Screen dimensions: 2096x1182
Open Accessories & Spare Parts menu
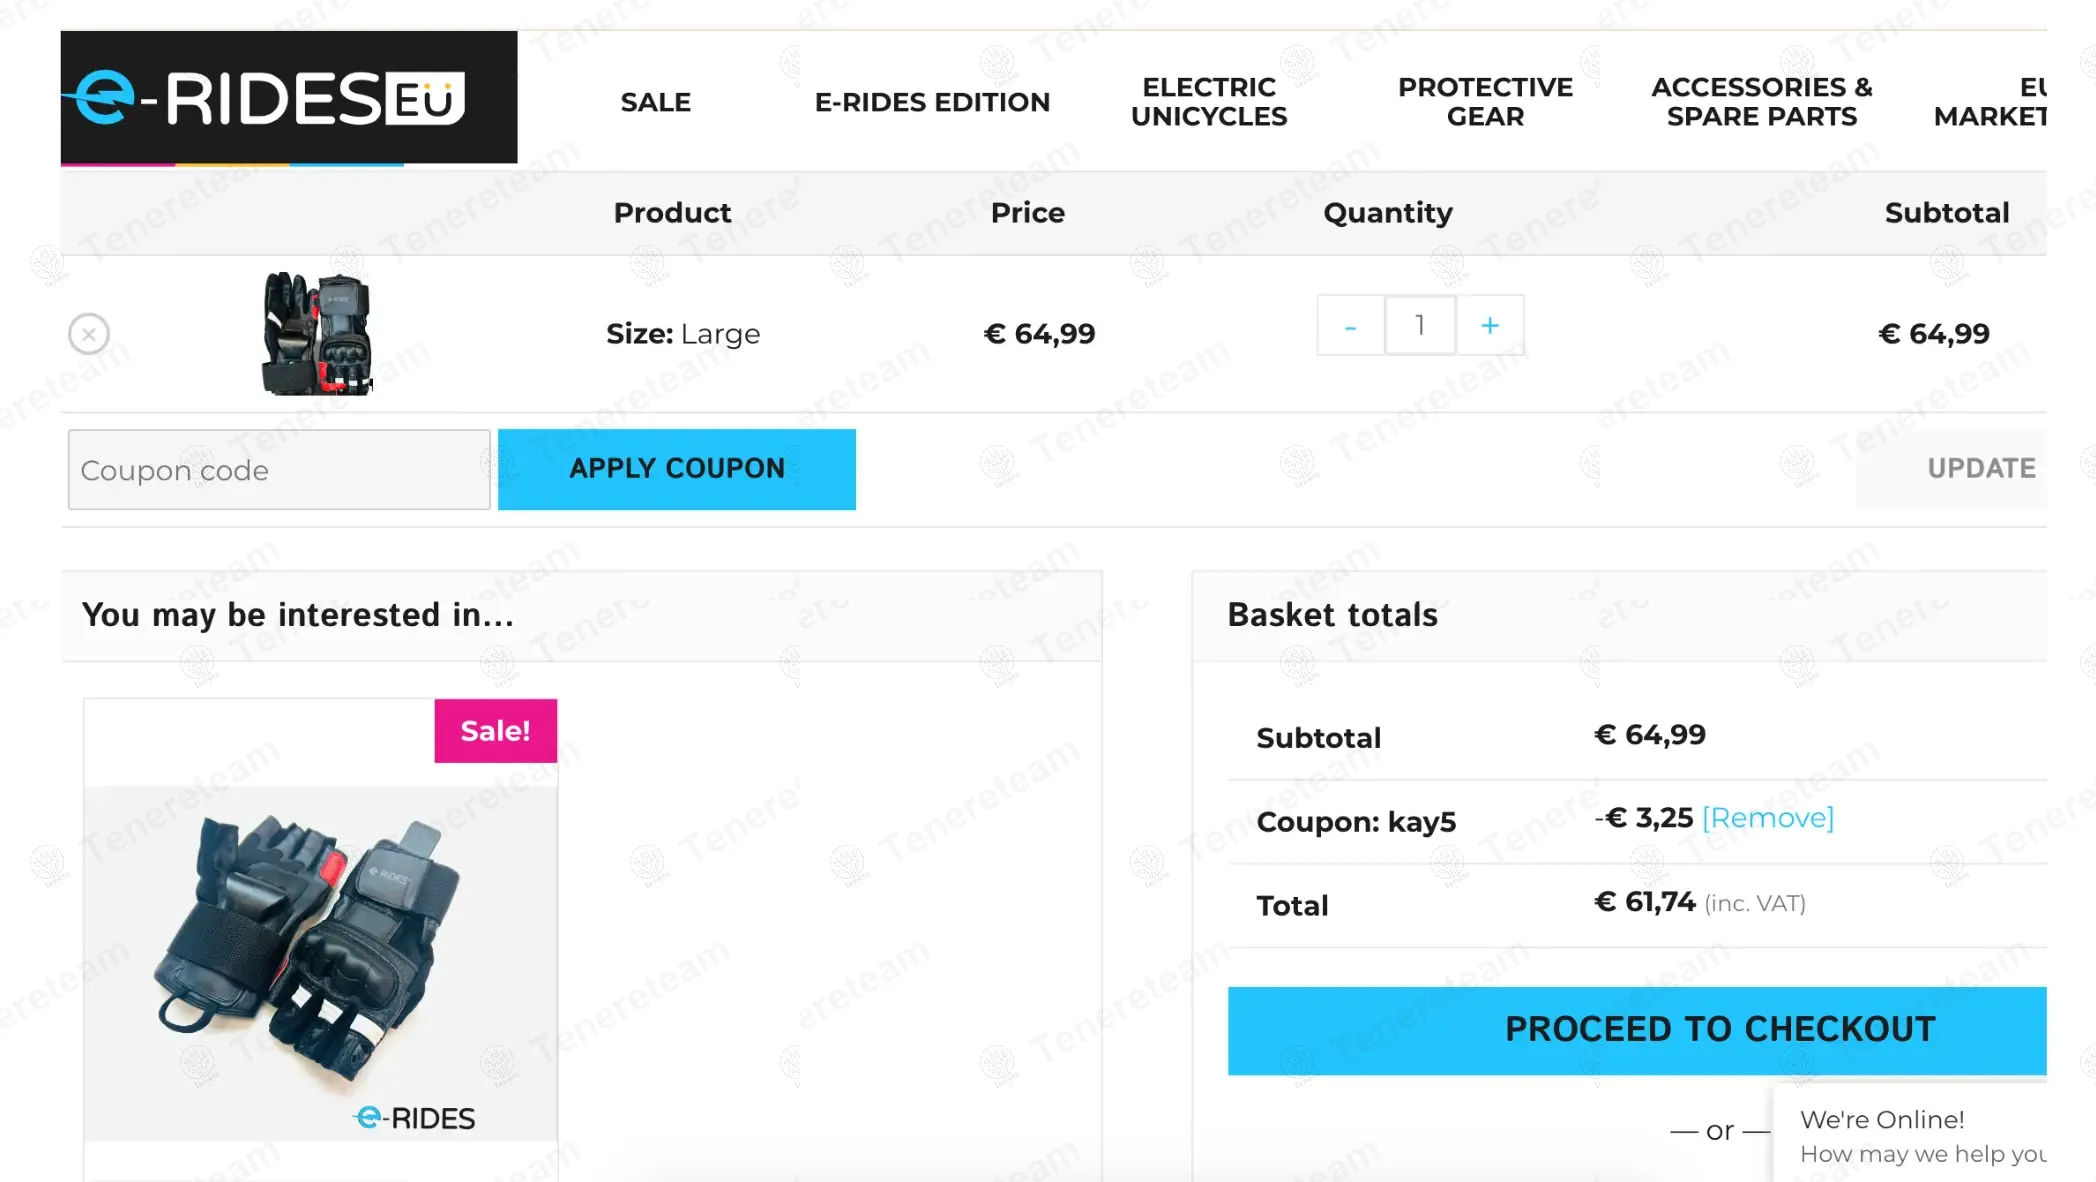(1761, 102)
